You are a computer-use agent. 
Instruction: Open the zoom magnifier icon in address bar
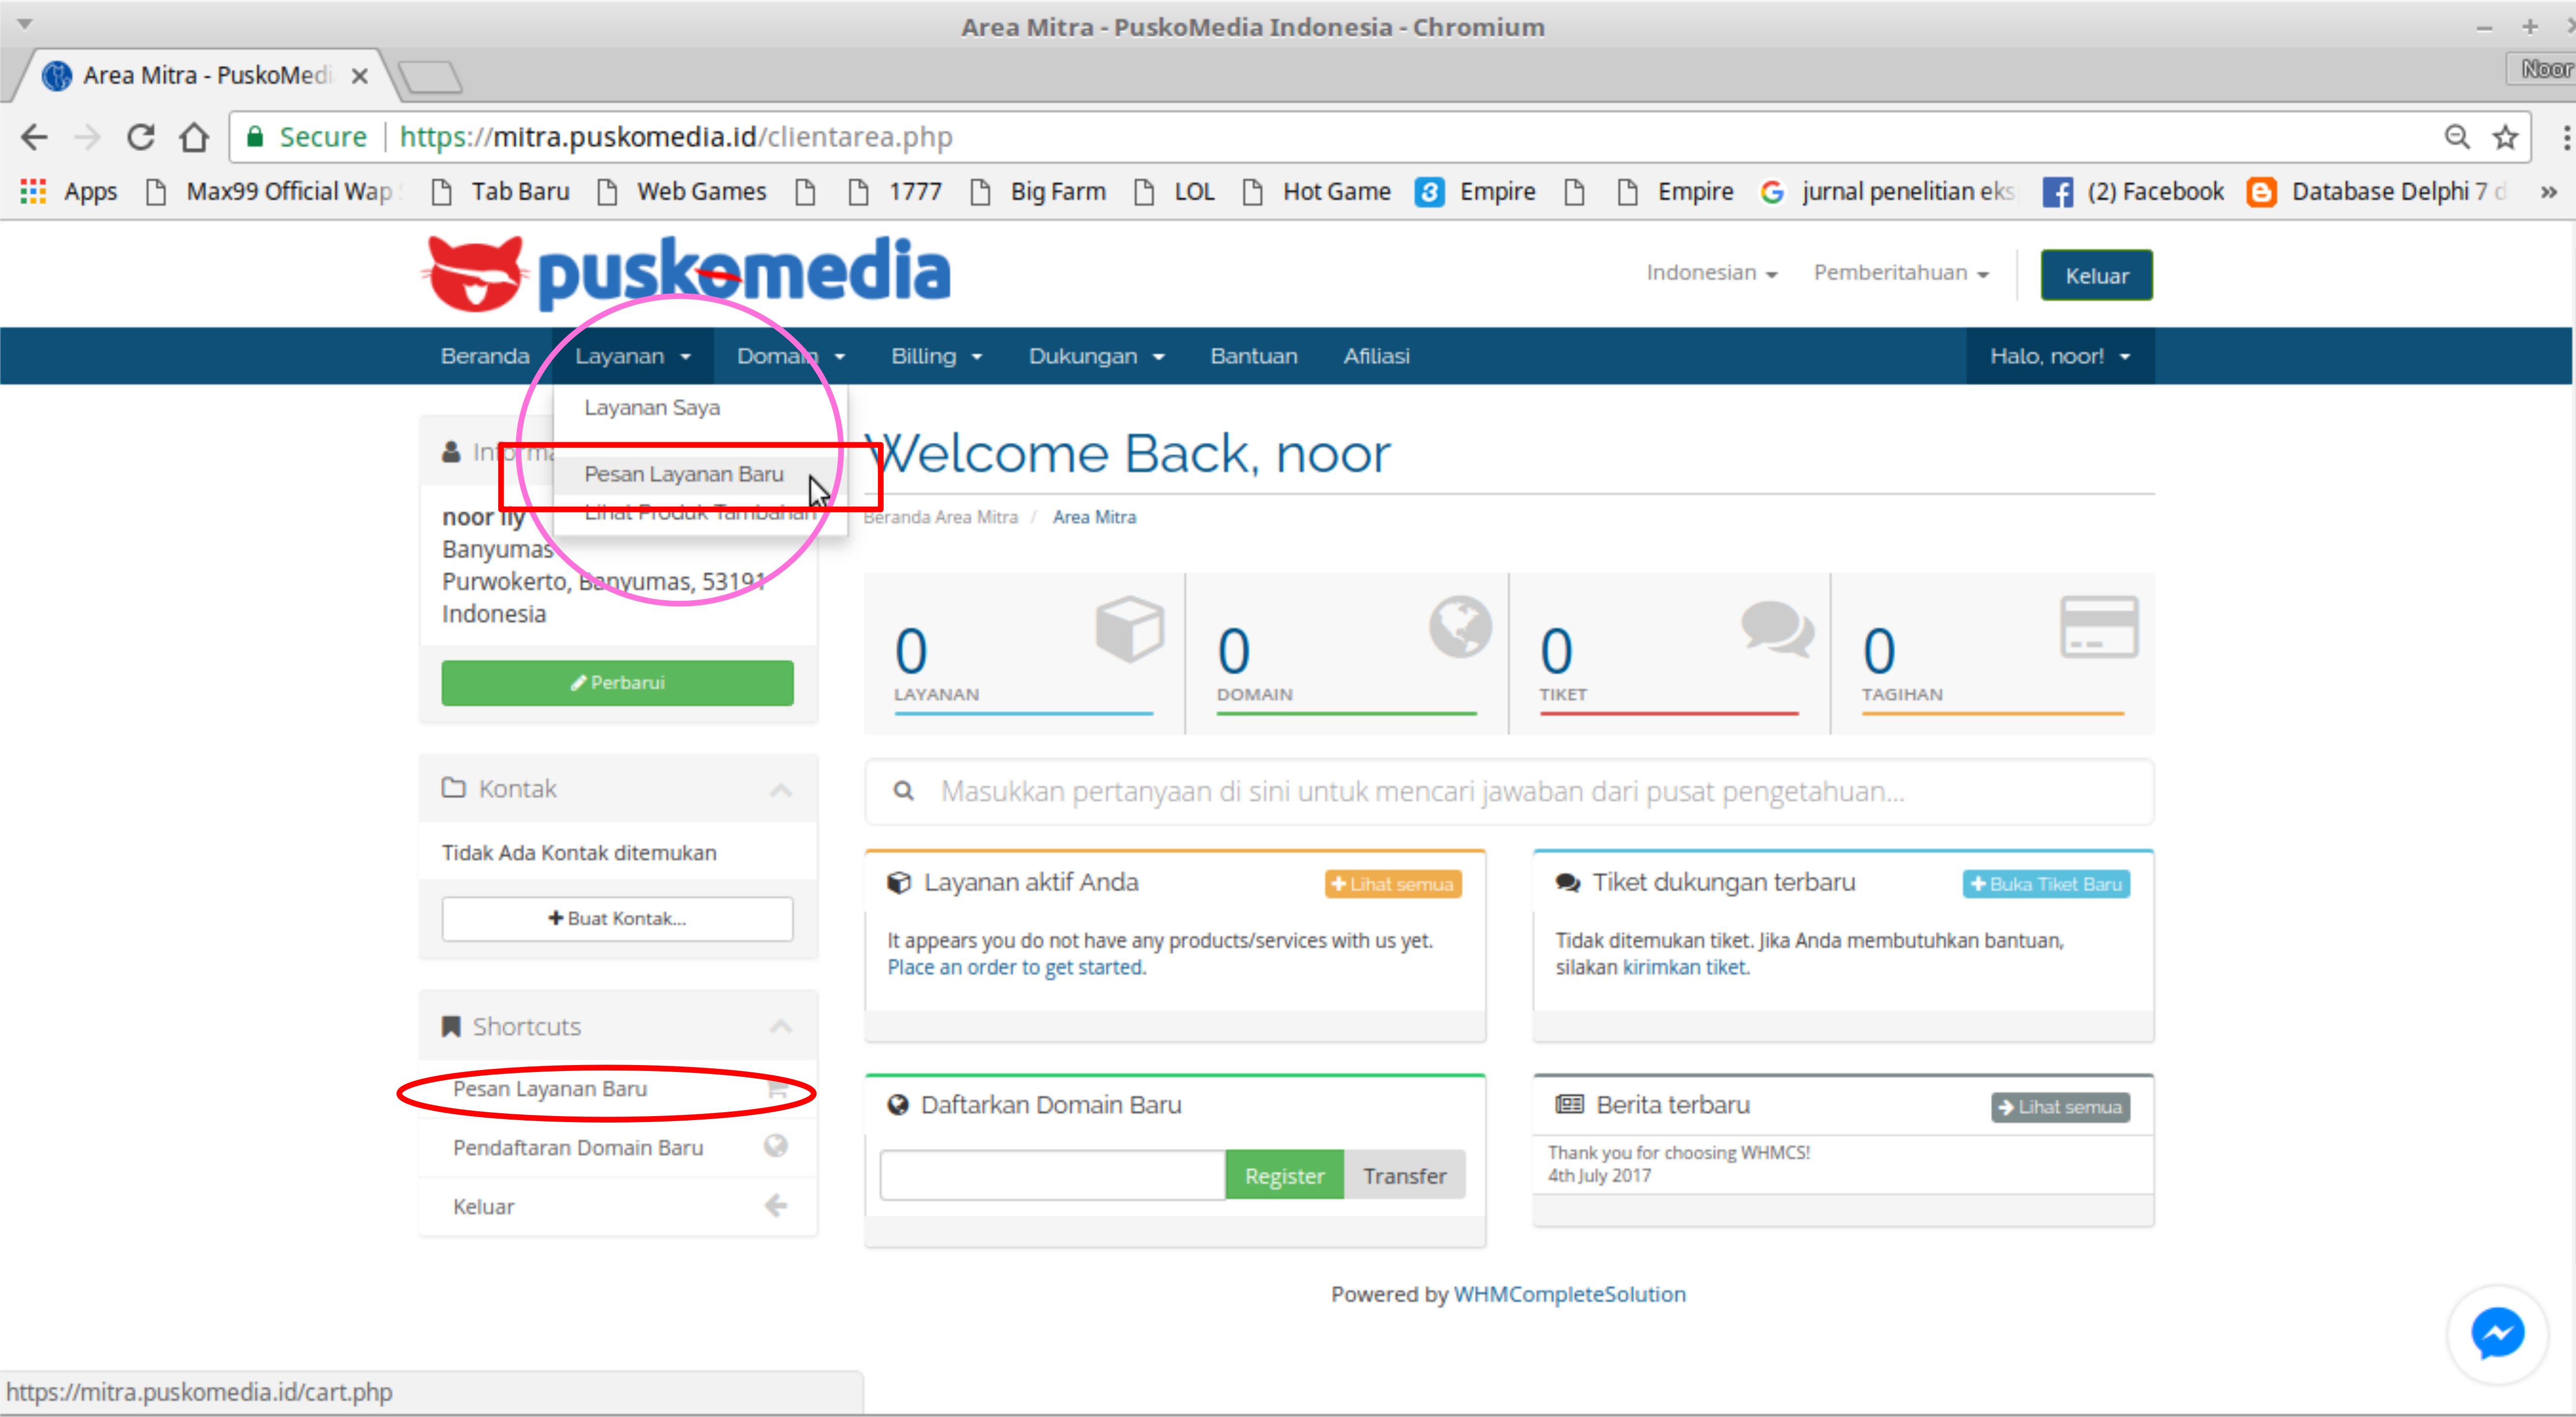(2457, 137)
